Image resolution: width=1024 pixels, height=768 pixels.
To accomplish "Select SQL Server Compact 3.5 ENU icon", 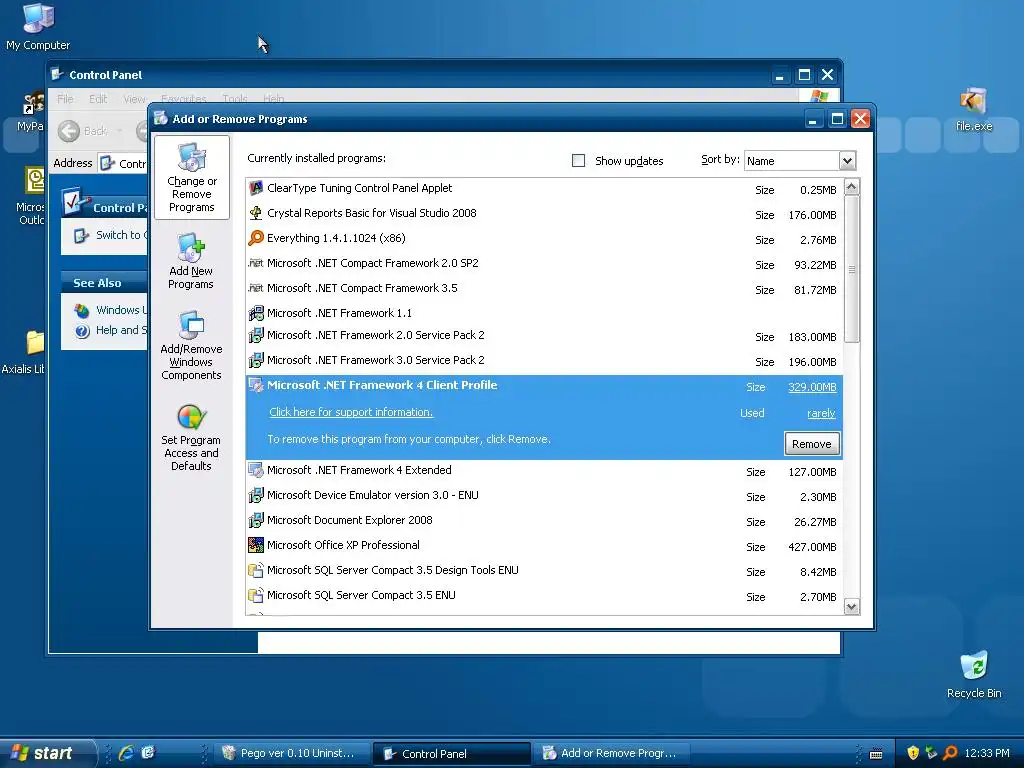I will point(256,595).
